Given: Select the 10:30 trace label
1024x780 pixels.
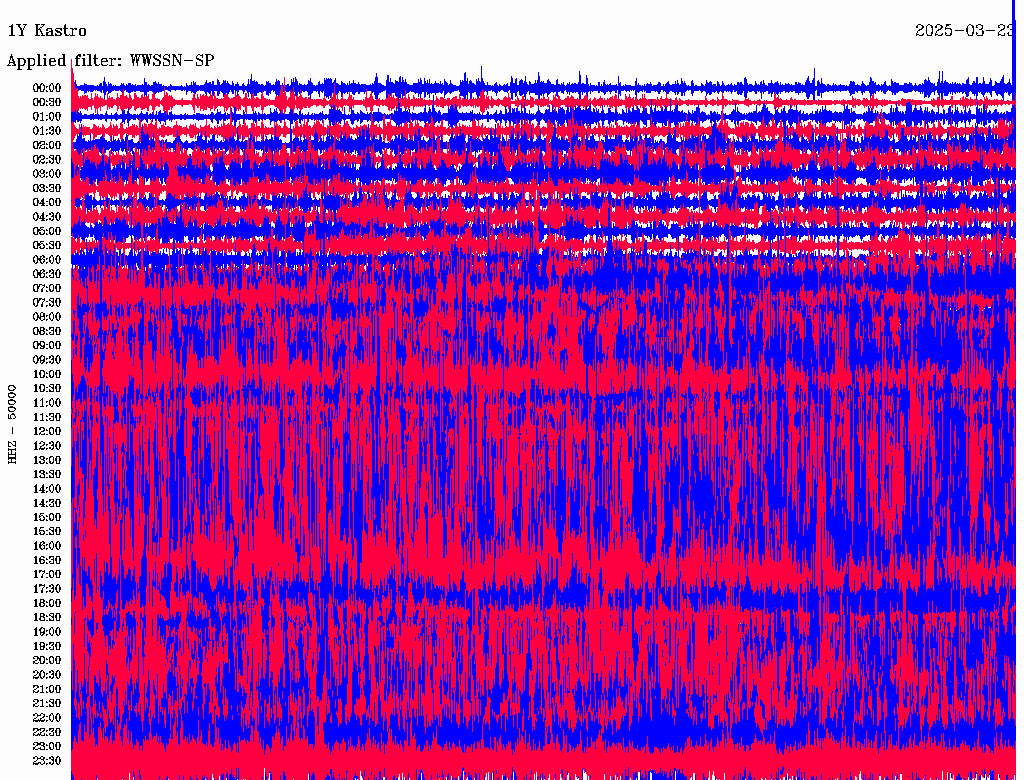Looking at the screenshot, I should (x=47, y=388).
